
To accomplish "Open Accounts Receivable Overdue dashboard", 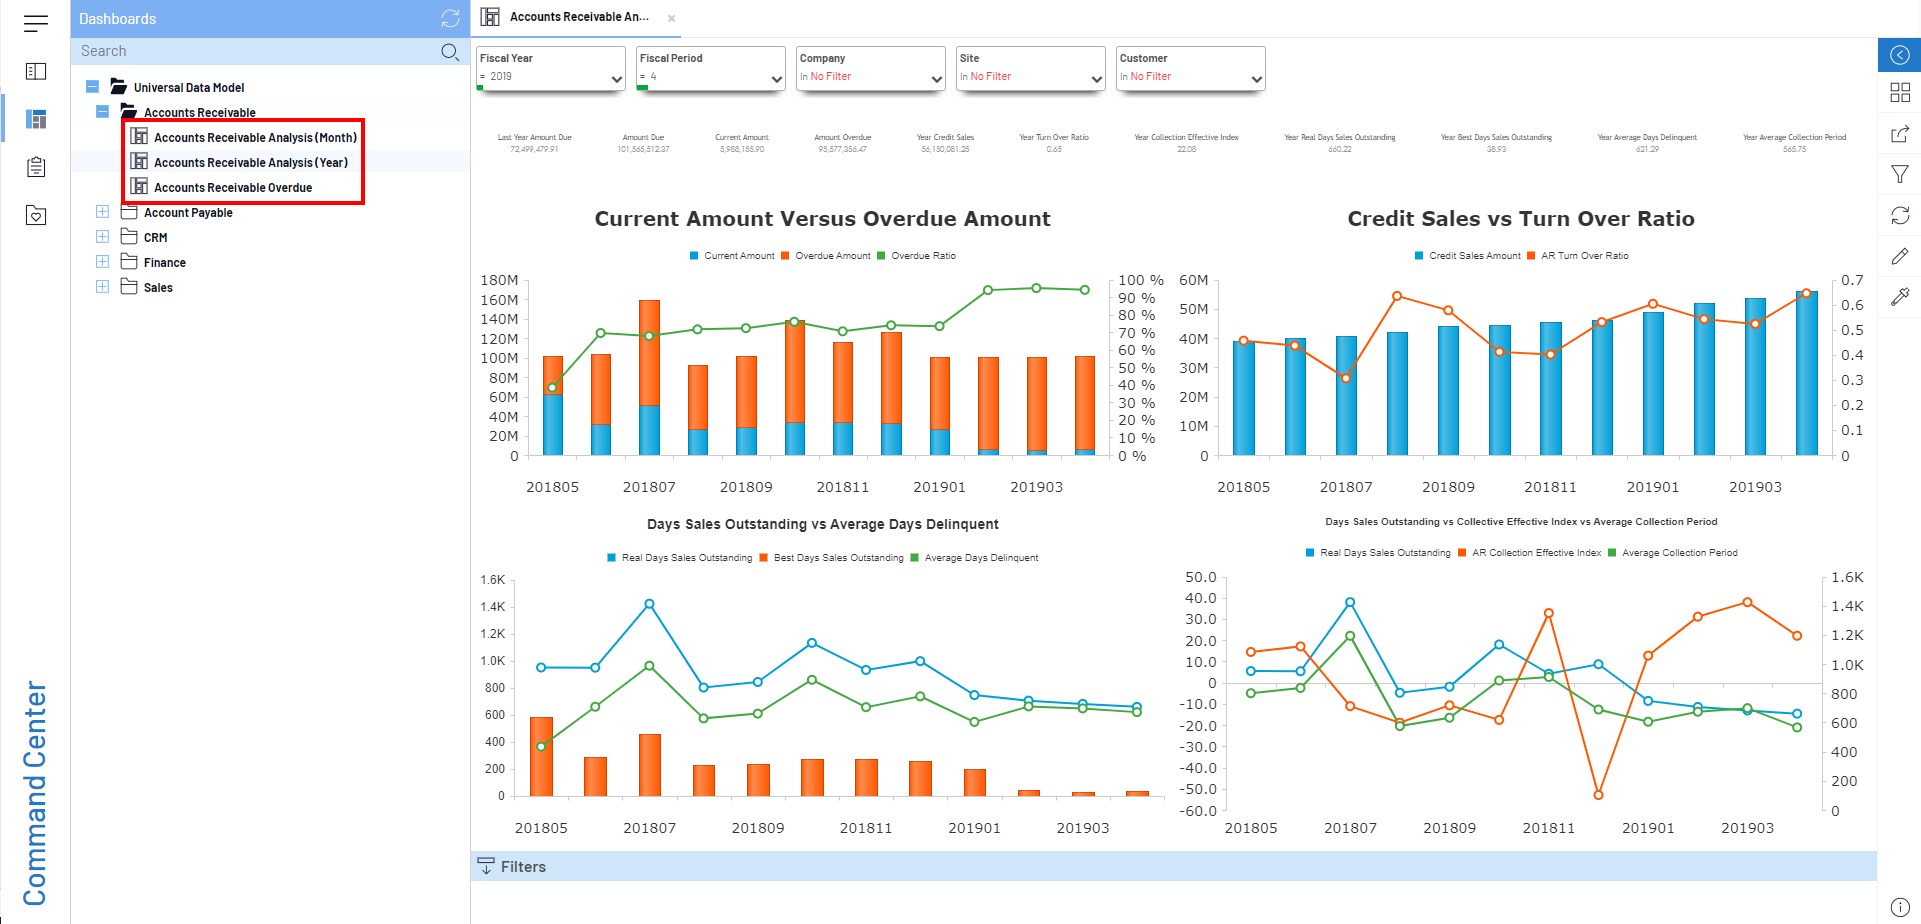I will (232, 188).
